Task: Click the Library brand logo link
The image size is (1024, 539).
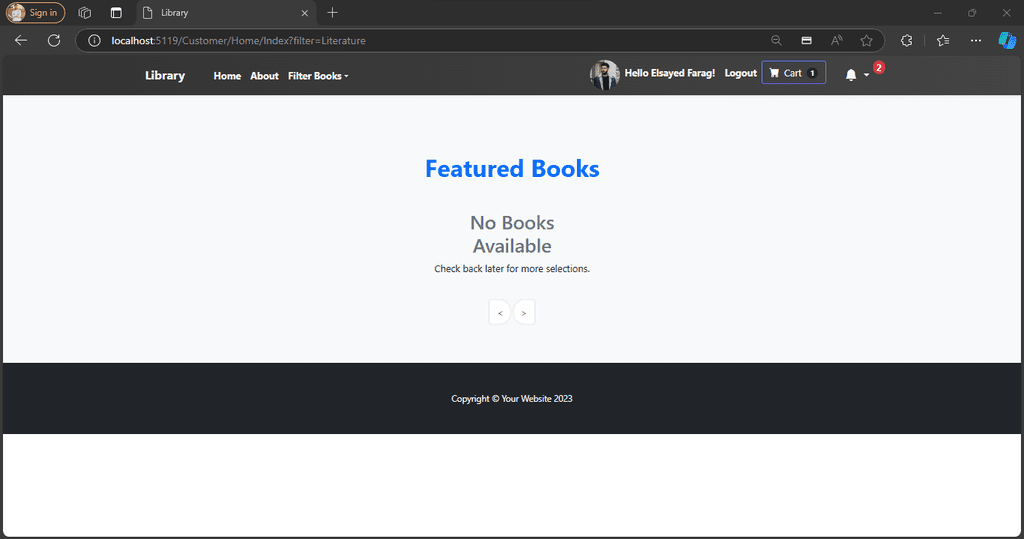Action: pyautogui.click(x=165, y=76)
